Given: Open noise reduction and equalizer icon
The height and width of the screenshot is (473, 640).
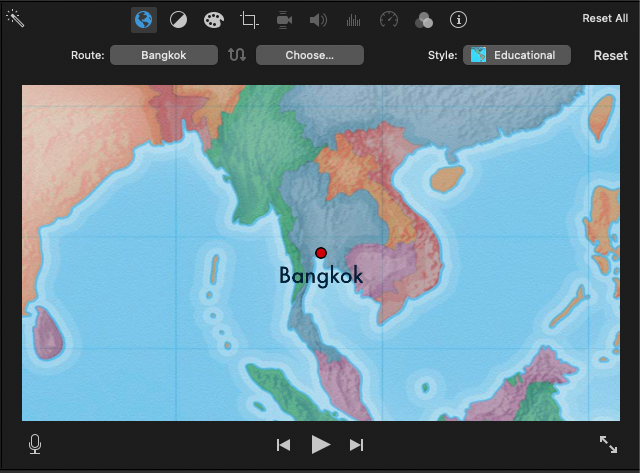Looking at the screenshot, I should [x=353, y=20].
